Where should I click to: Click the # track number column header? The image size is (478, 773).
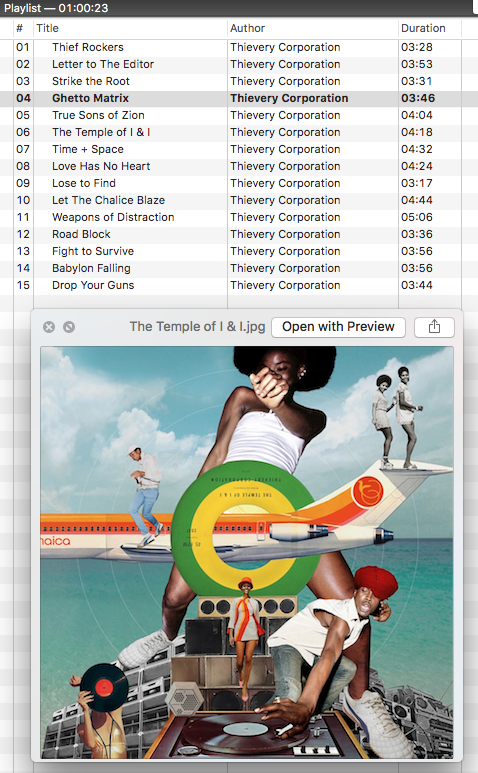click(23, 28)
